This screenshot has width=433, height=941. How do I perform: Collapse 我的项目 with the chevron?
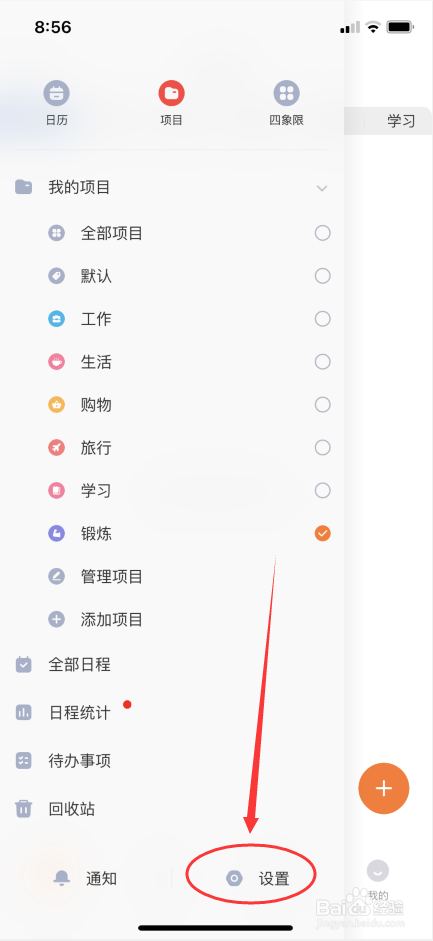[x=322, y=188]
